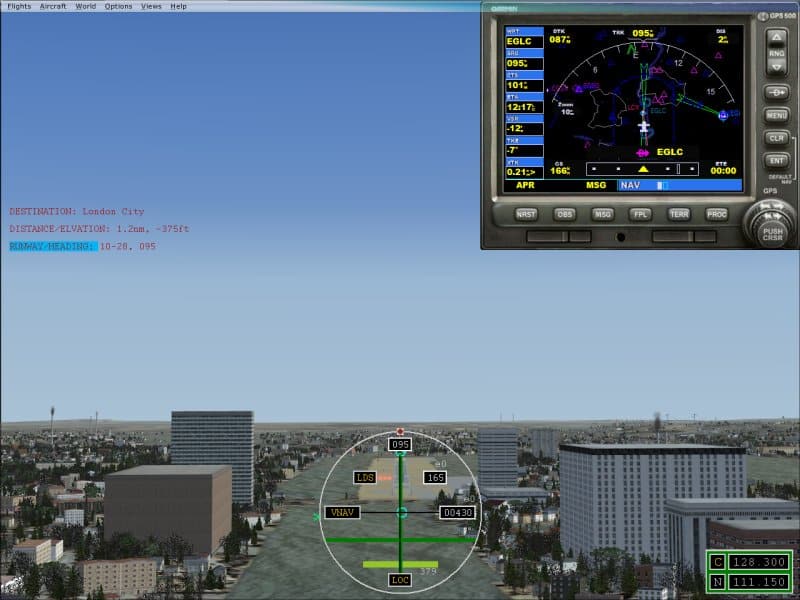Click the PUSH CRSR knob center

click(x=773, y=232)
